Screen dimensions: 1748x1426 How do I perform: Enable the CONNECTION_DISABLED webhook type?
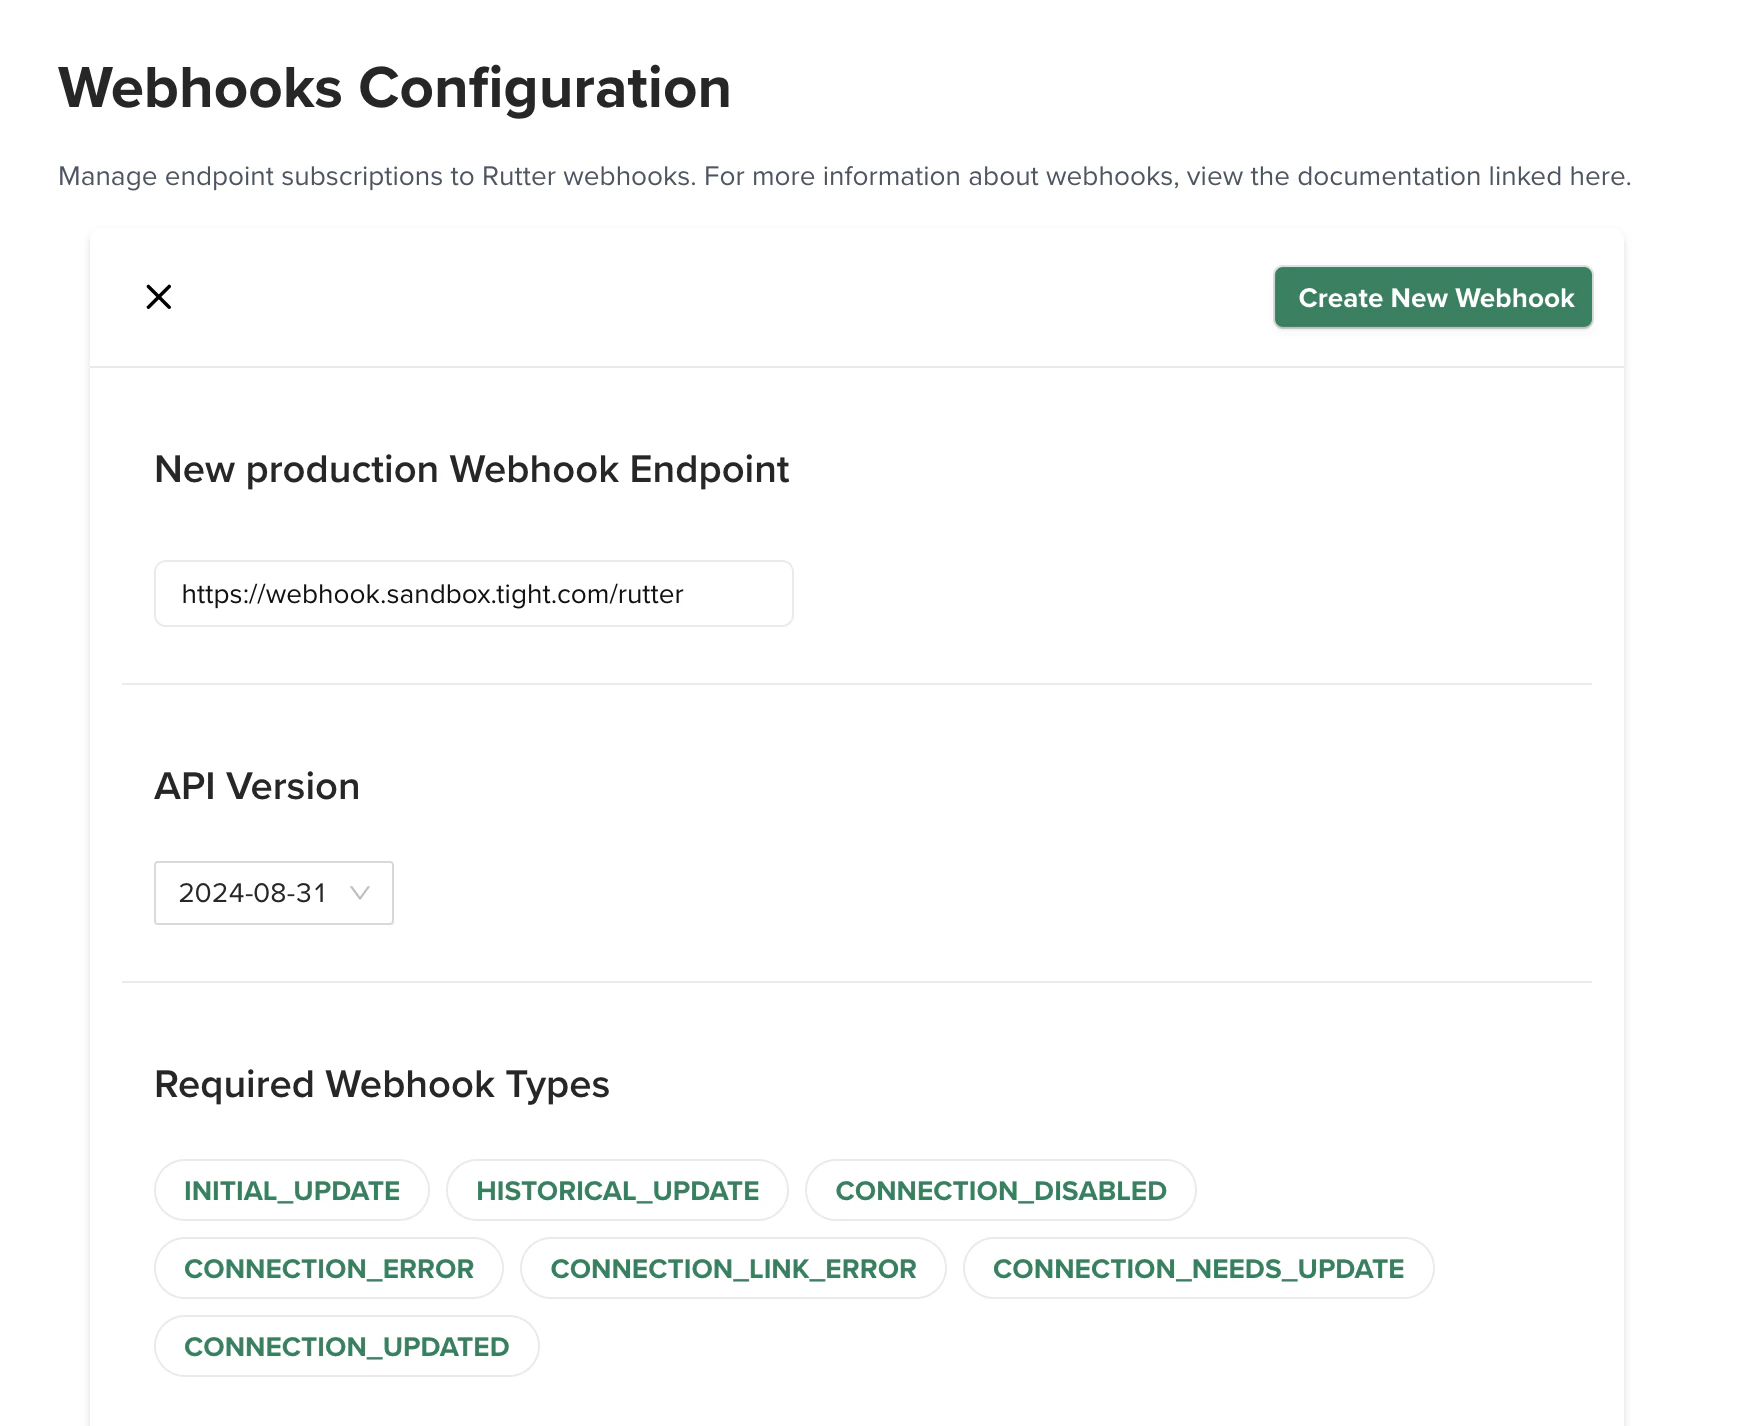click(1002, 1190)
